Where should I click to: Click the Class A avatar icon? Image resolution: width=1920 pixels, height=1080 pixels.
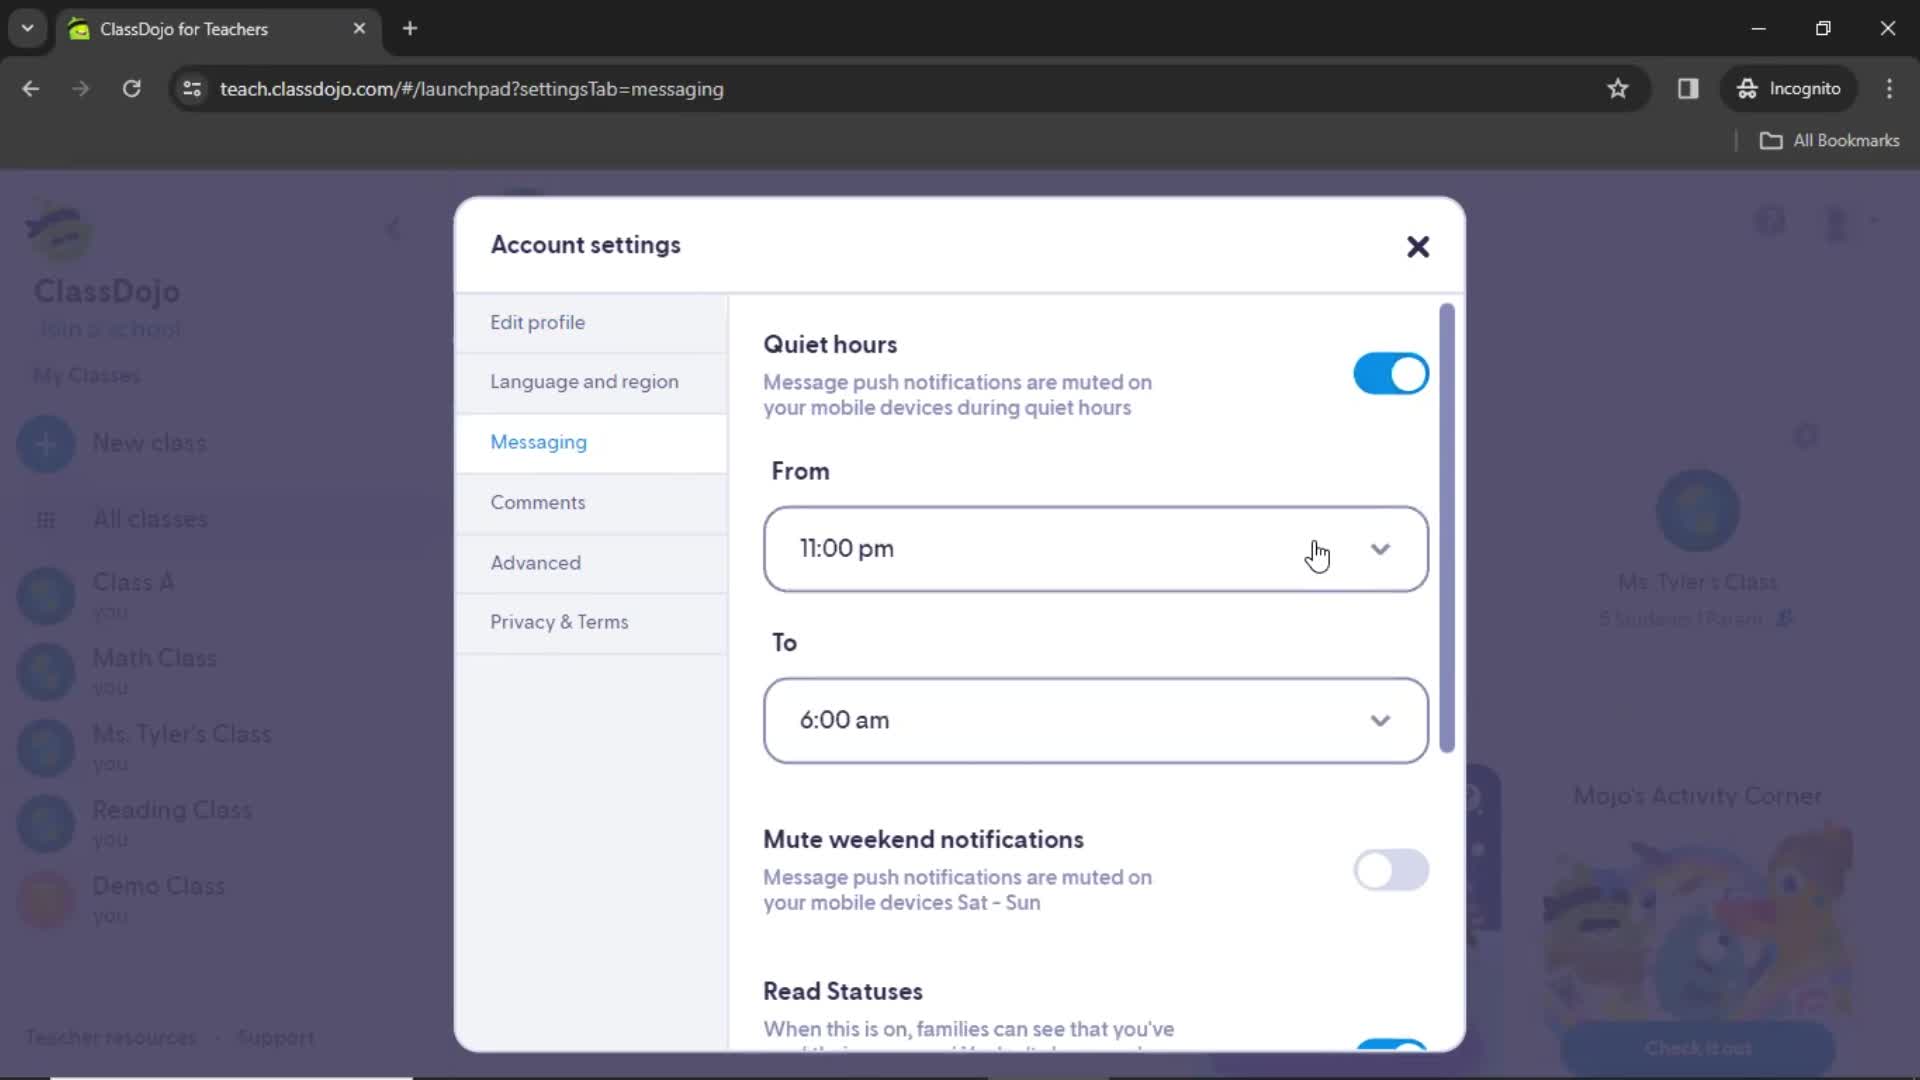tap(46, 596)
